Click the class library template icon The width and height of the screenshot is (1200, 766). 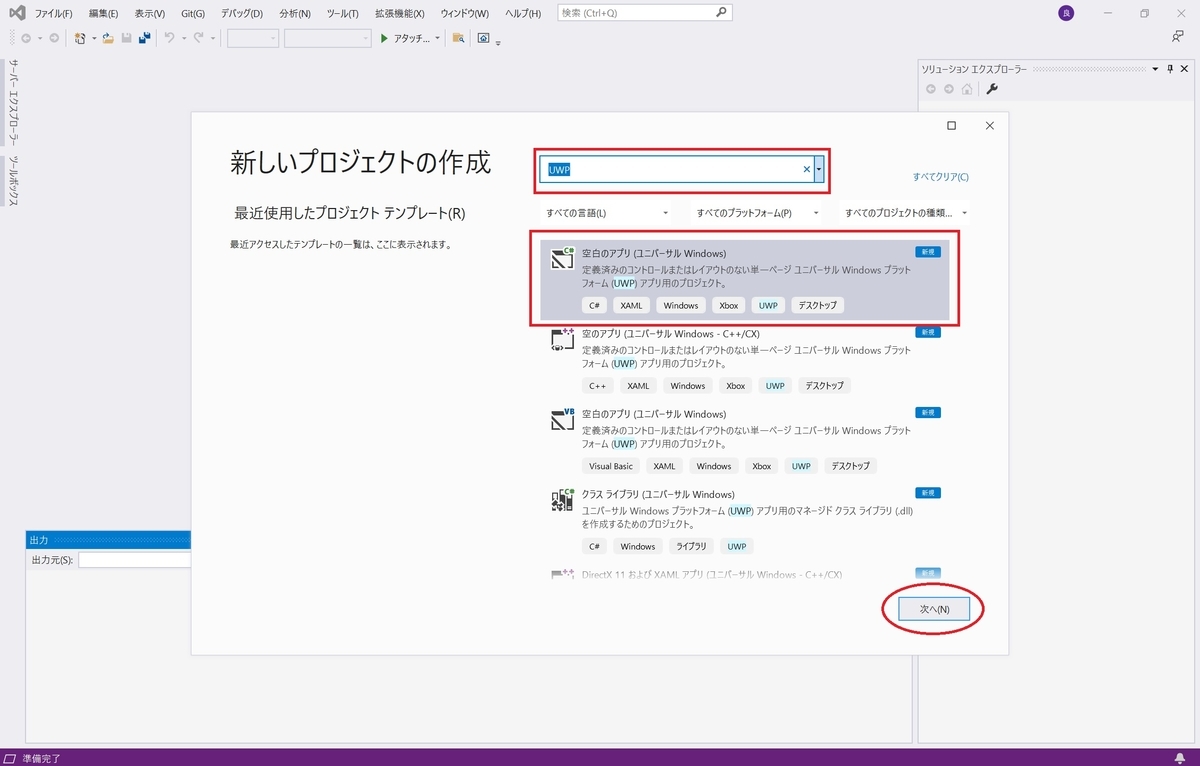(562, 501)
